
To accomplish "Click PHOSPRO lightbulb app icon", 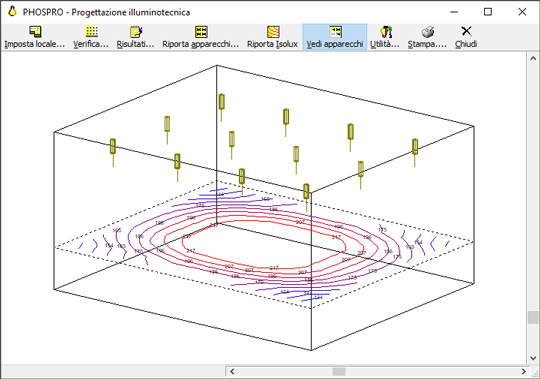I will pos(12,12).
